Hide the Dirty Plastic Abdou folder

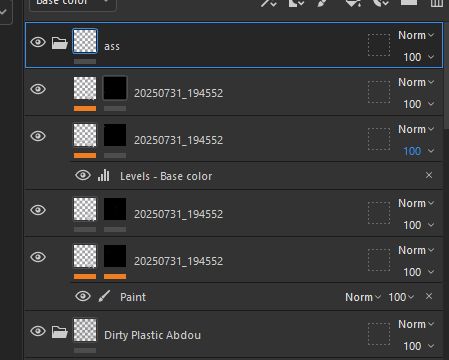pos(38,331)
